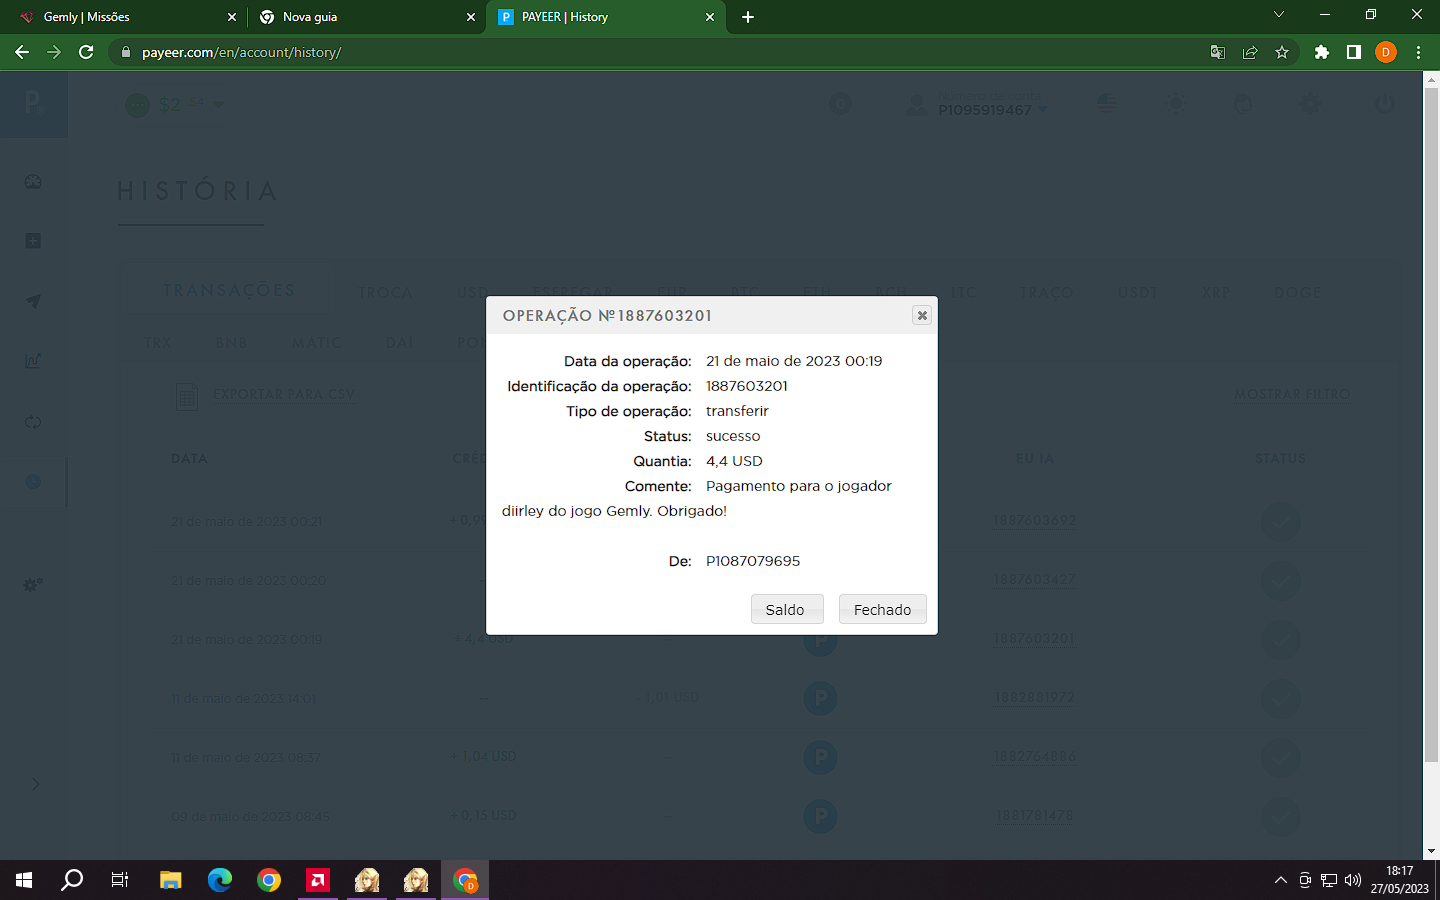Open operation ID 1882881972 link

1035,697
